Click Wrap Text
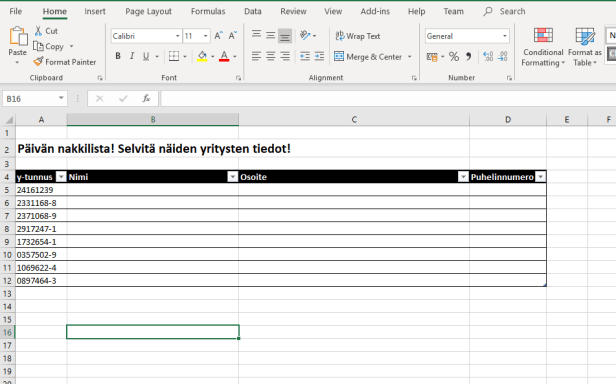 point(358,36)
